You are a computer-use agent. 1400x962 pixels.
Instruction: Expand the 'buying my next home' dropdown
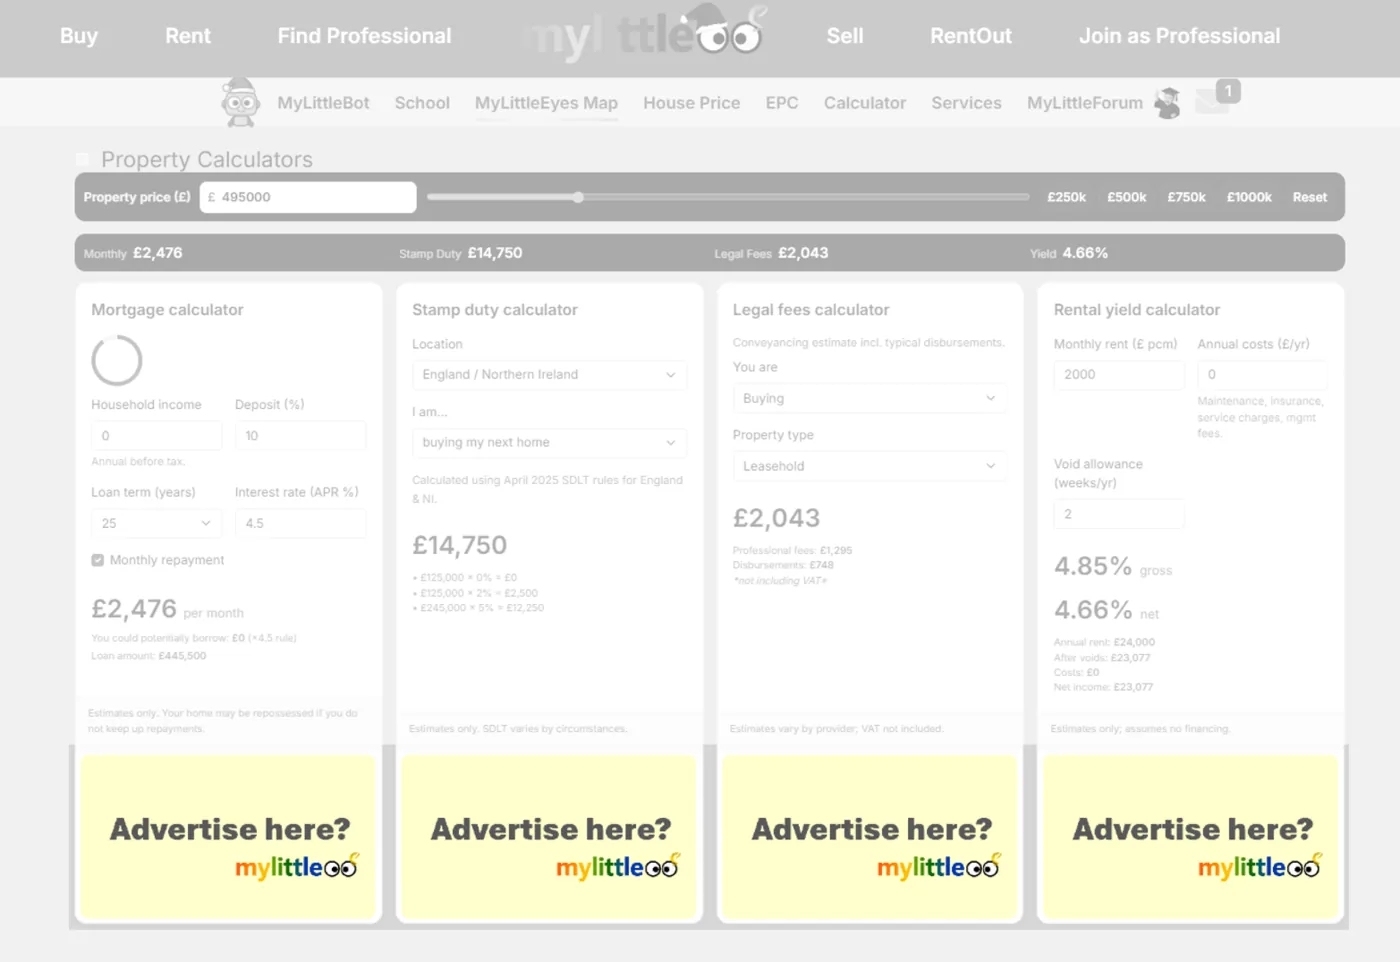coord(548,442)
